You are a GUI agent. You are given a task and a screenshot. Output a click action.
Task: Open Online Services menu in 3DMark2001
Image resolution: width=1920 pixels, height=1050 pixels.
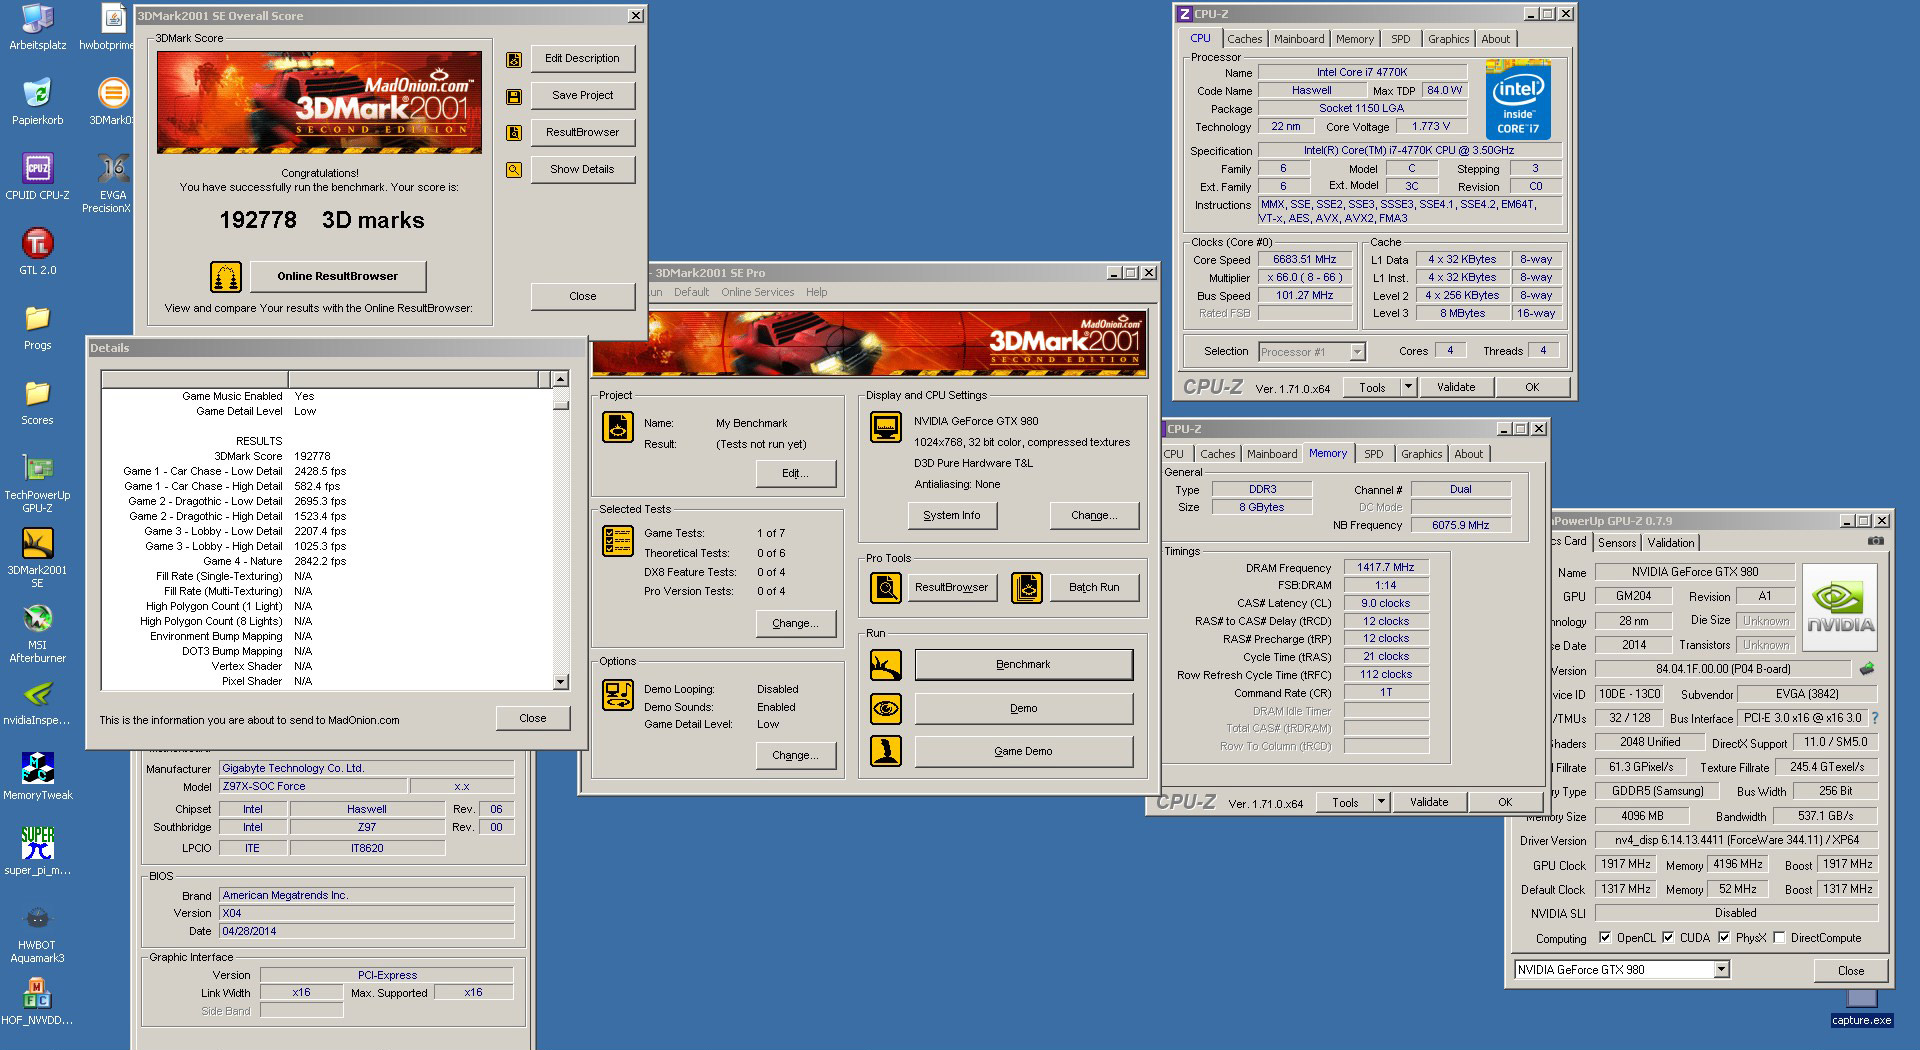point(758,293)
